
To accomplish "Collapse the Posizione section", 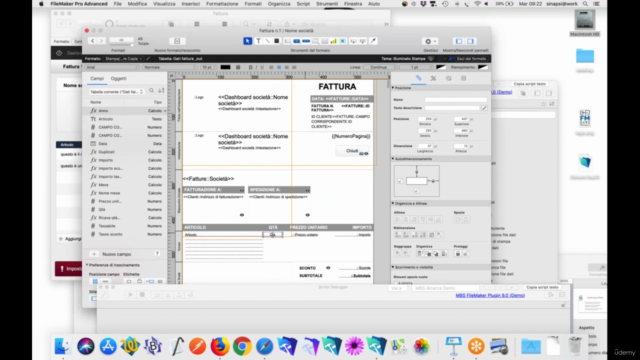I will pyautogui.click(x=393, y=88).
